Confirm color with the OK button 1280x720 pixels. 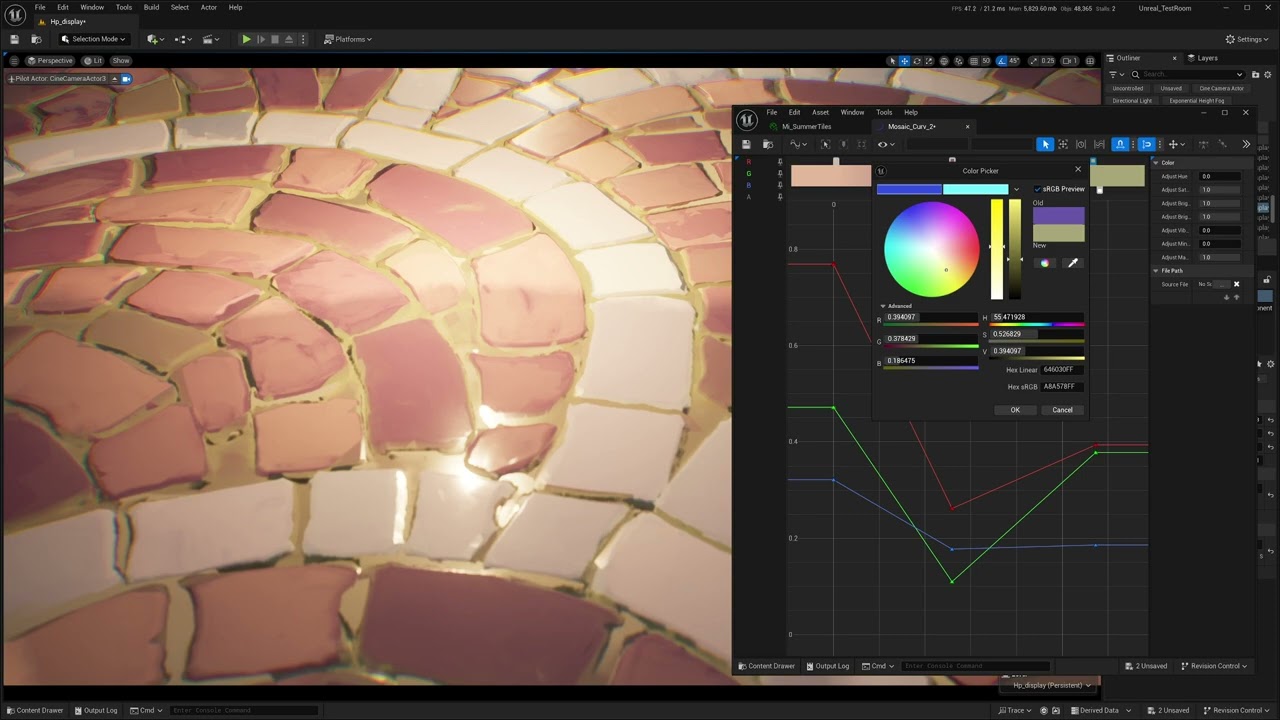(1015, 410)
